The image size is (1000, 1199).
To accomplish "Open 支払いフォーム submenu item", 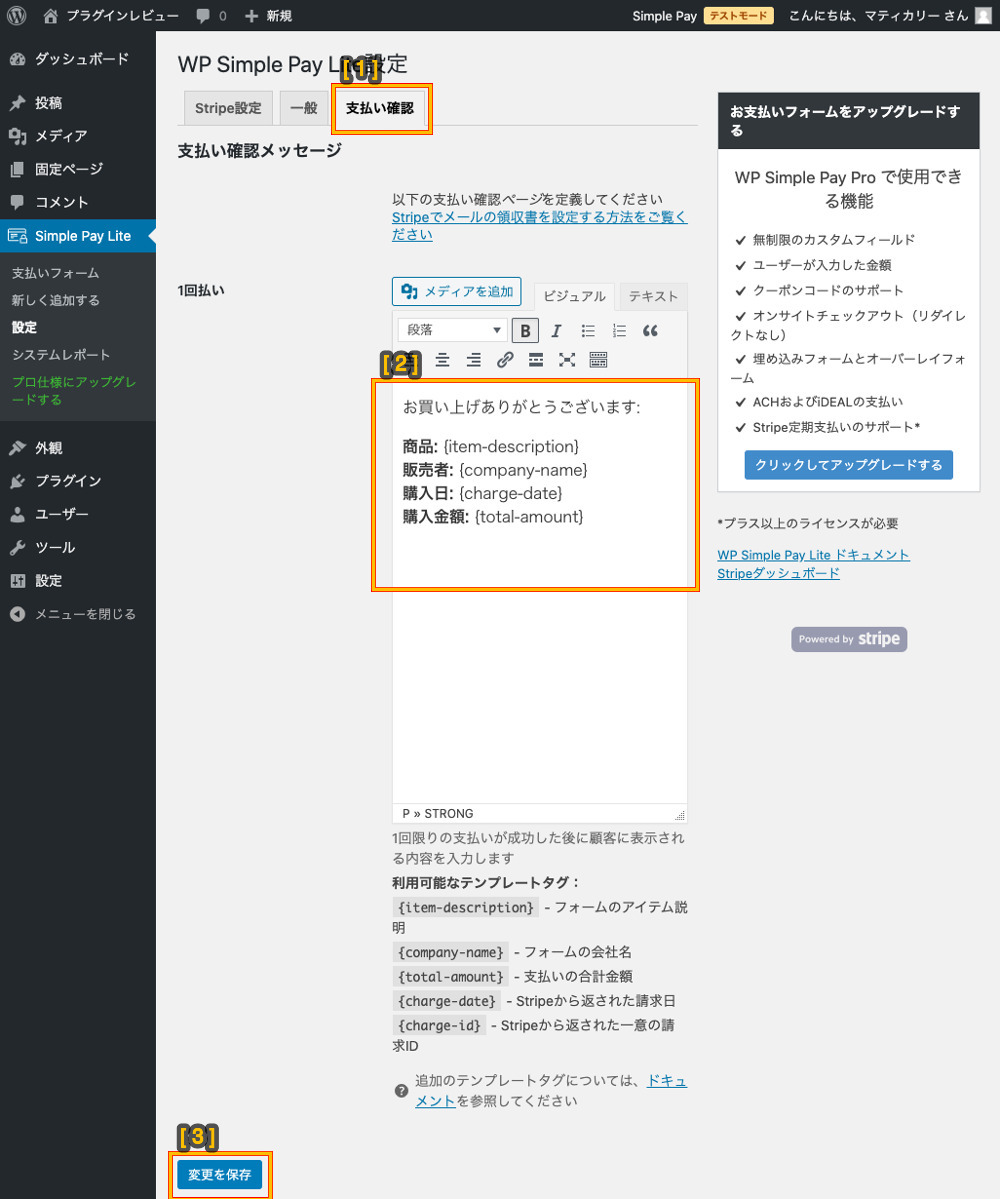I will pyautogui.click(x=55, y=273).
